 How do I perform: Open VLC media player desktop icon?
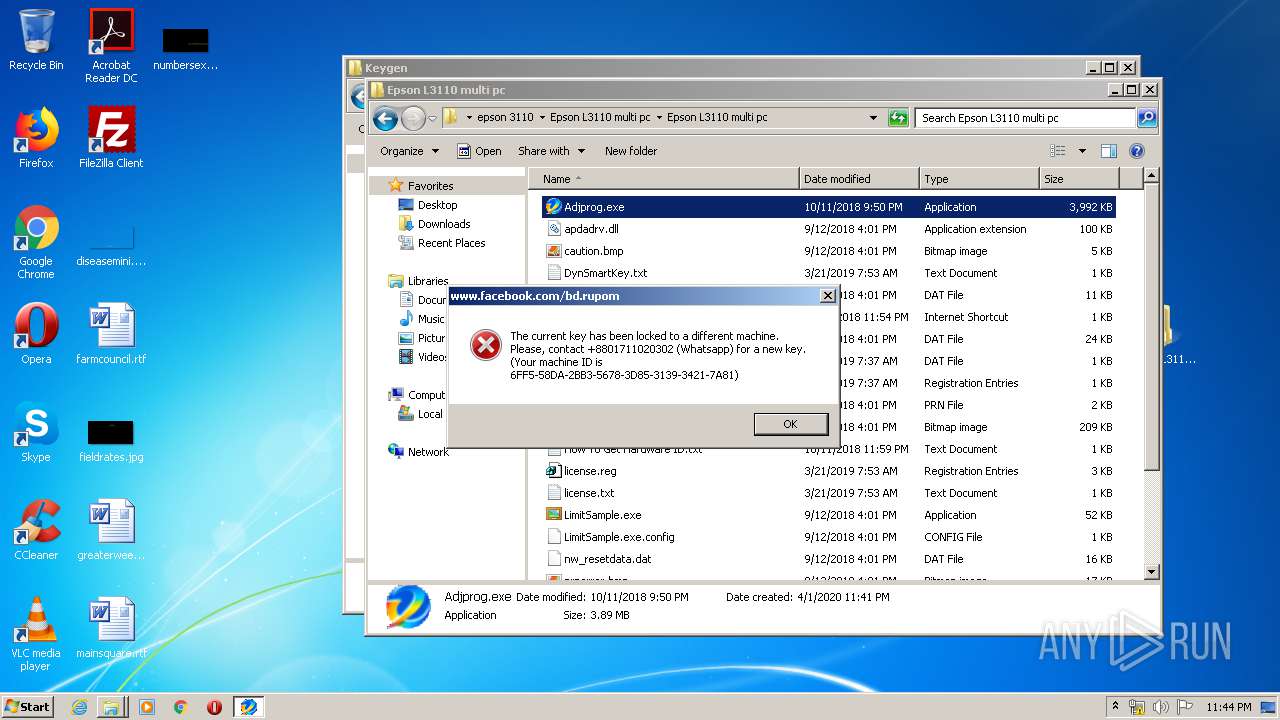[36, 634]
